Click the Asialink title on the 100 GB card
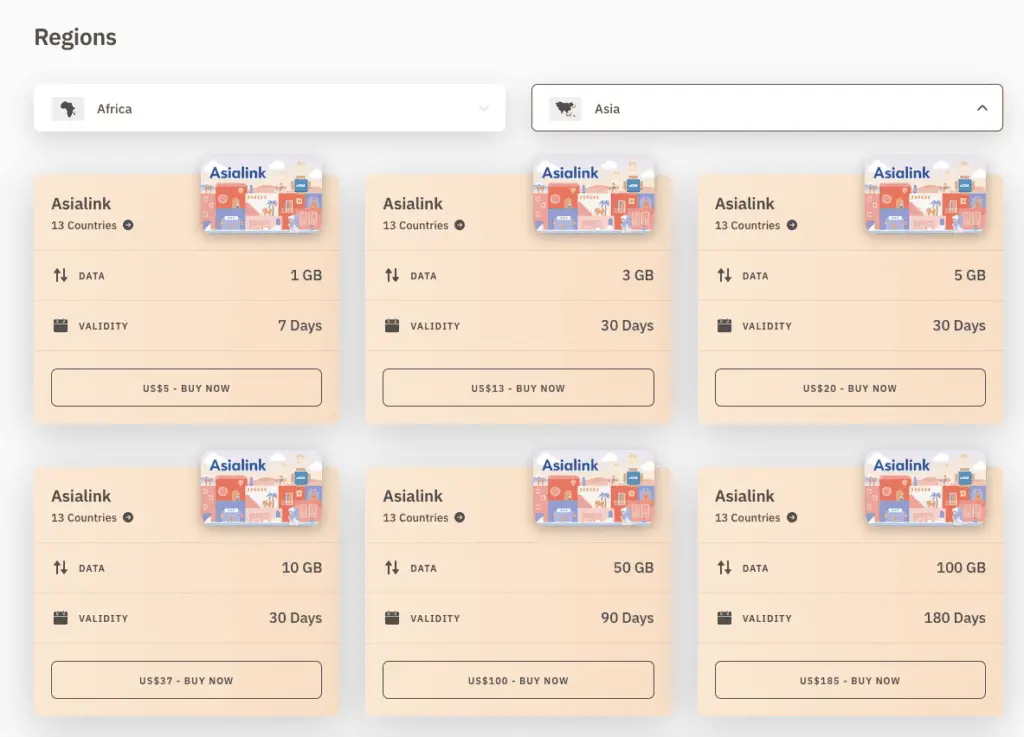The image size is (1024, 737). [744, 496]
